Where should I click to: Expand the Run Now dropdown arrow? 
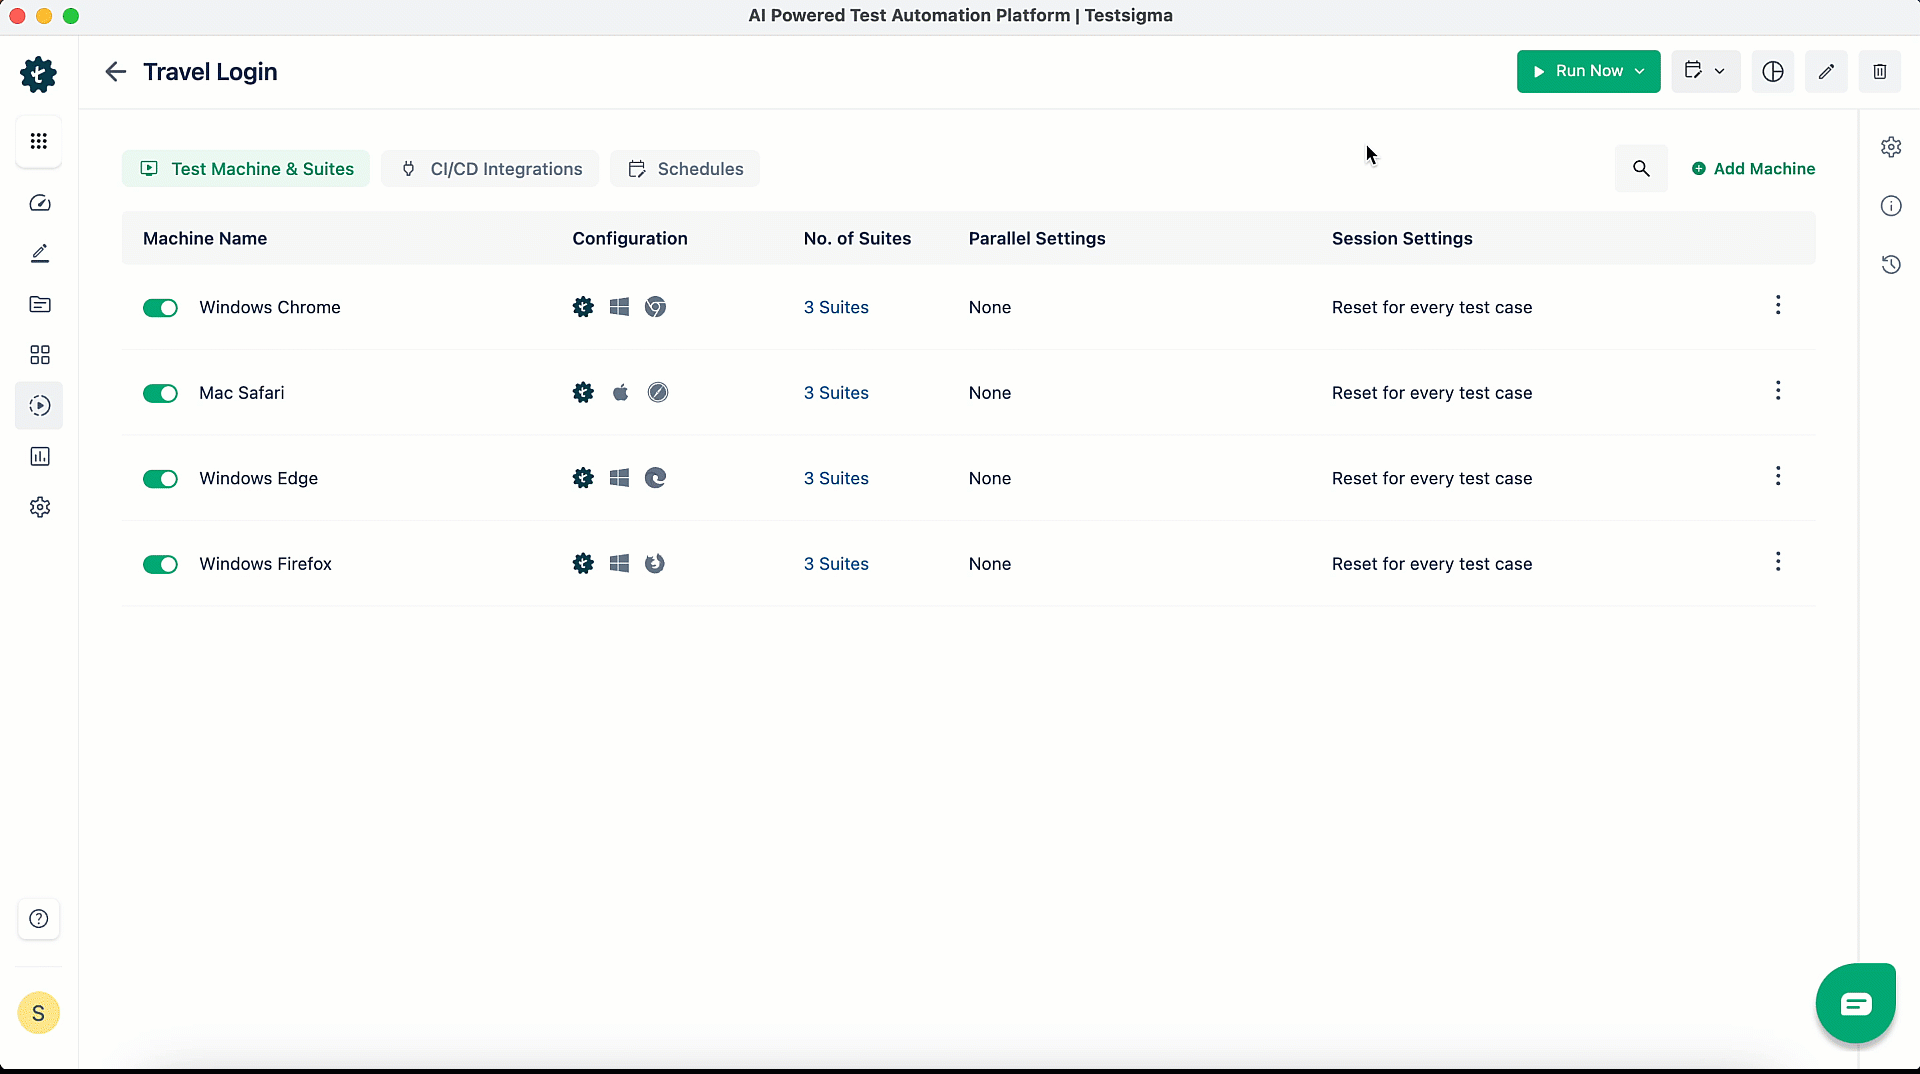tap(1640, 71)
